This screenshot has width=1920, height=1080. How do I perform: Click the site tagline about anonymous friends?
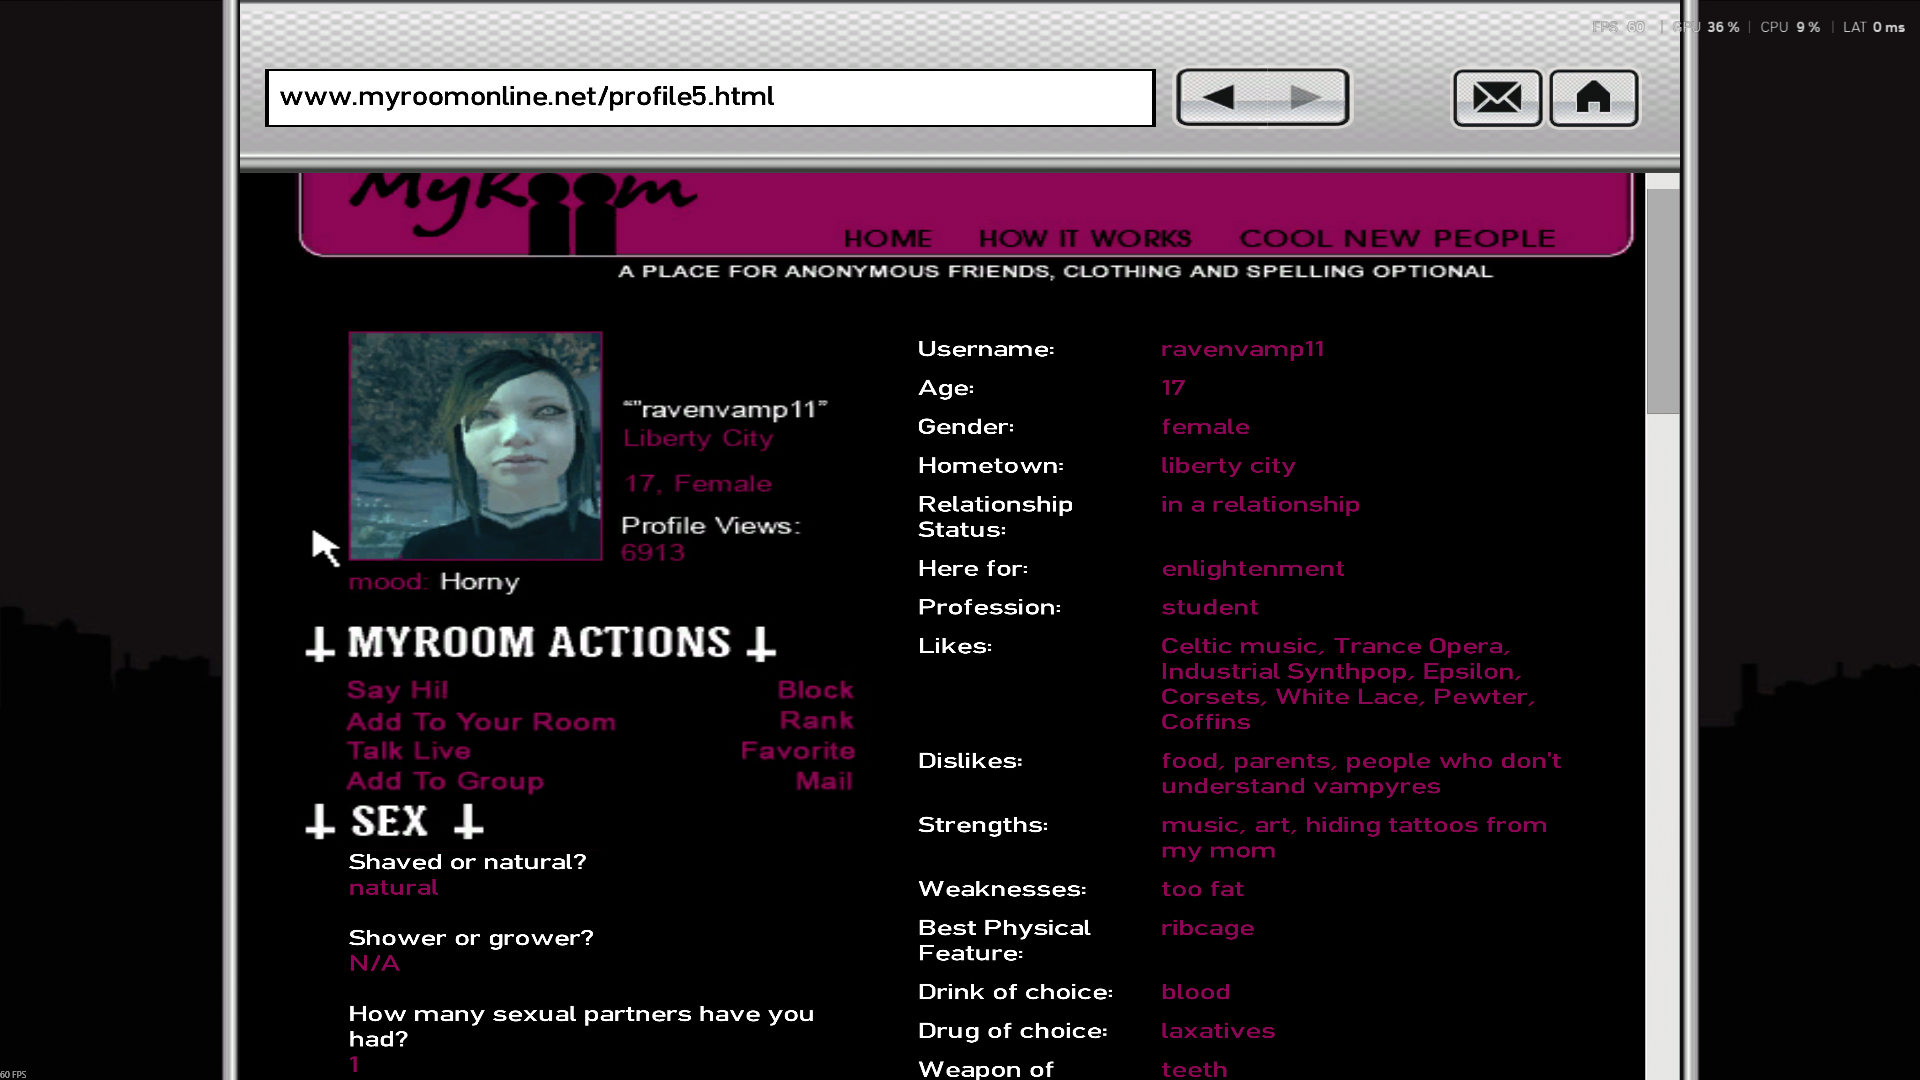[1055, 271]
